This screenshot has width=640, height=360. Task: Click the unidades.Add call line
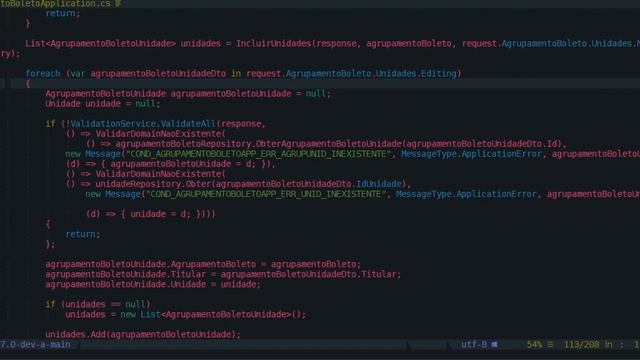point(143,335)
